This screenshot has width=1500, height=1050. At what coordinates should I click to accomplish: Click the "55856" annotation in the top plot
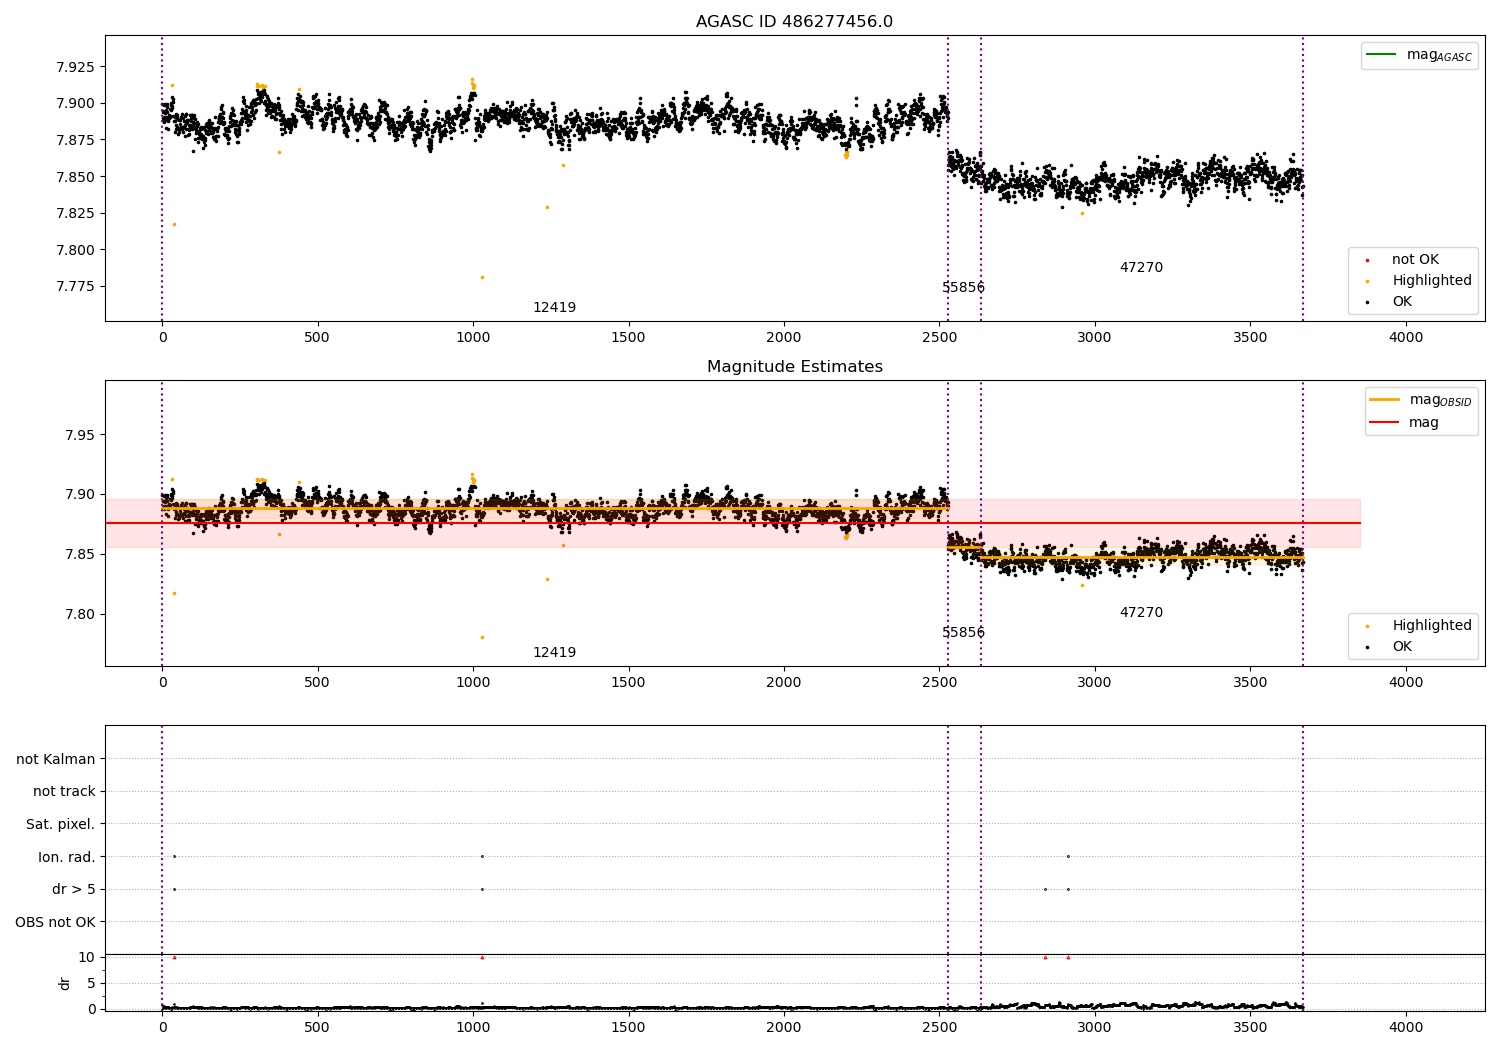[963, 288]
